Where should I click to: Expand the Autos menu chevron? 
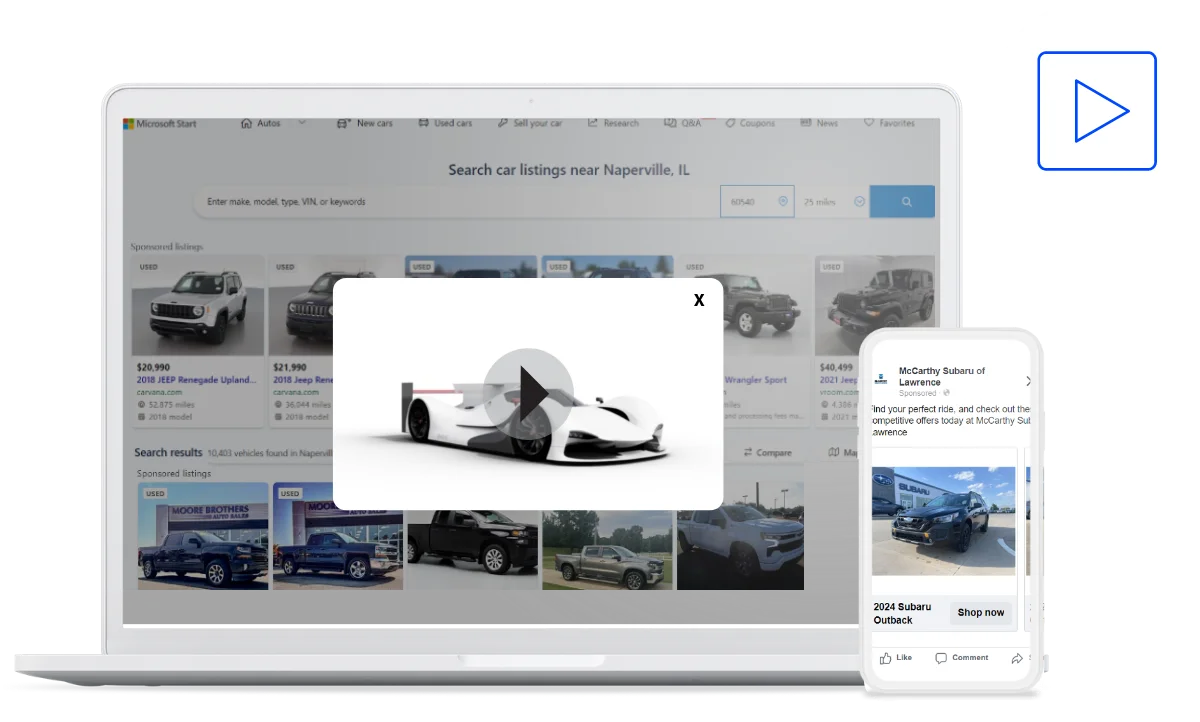point(302,124)
